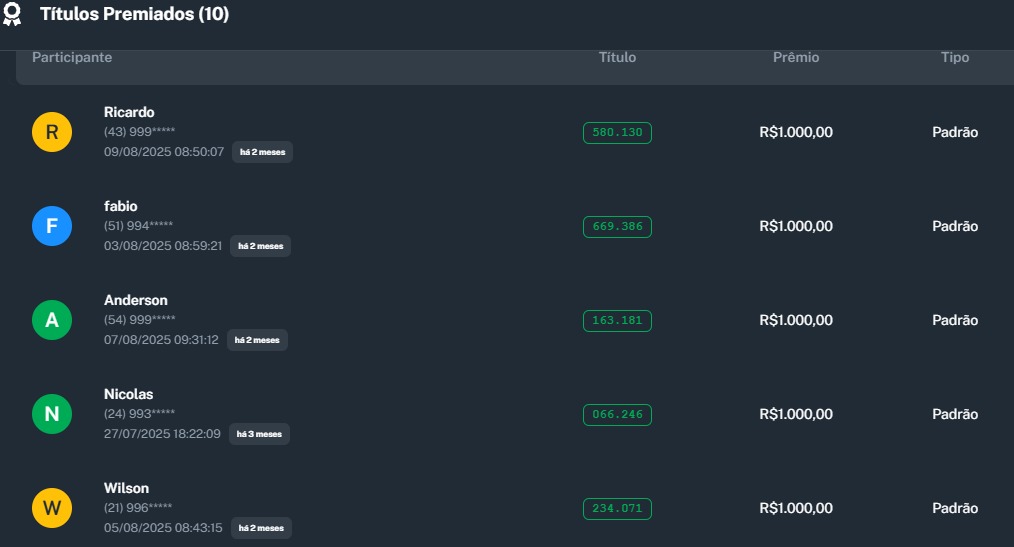
Task: Click the title badge 234.071
Action: (617, 509)
